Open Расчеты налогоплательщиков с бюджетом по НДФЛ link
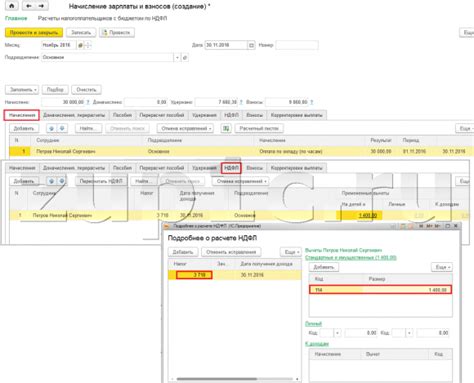474x383 pixels. point(102,19)
